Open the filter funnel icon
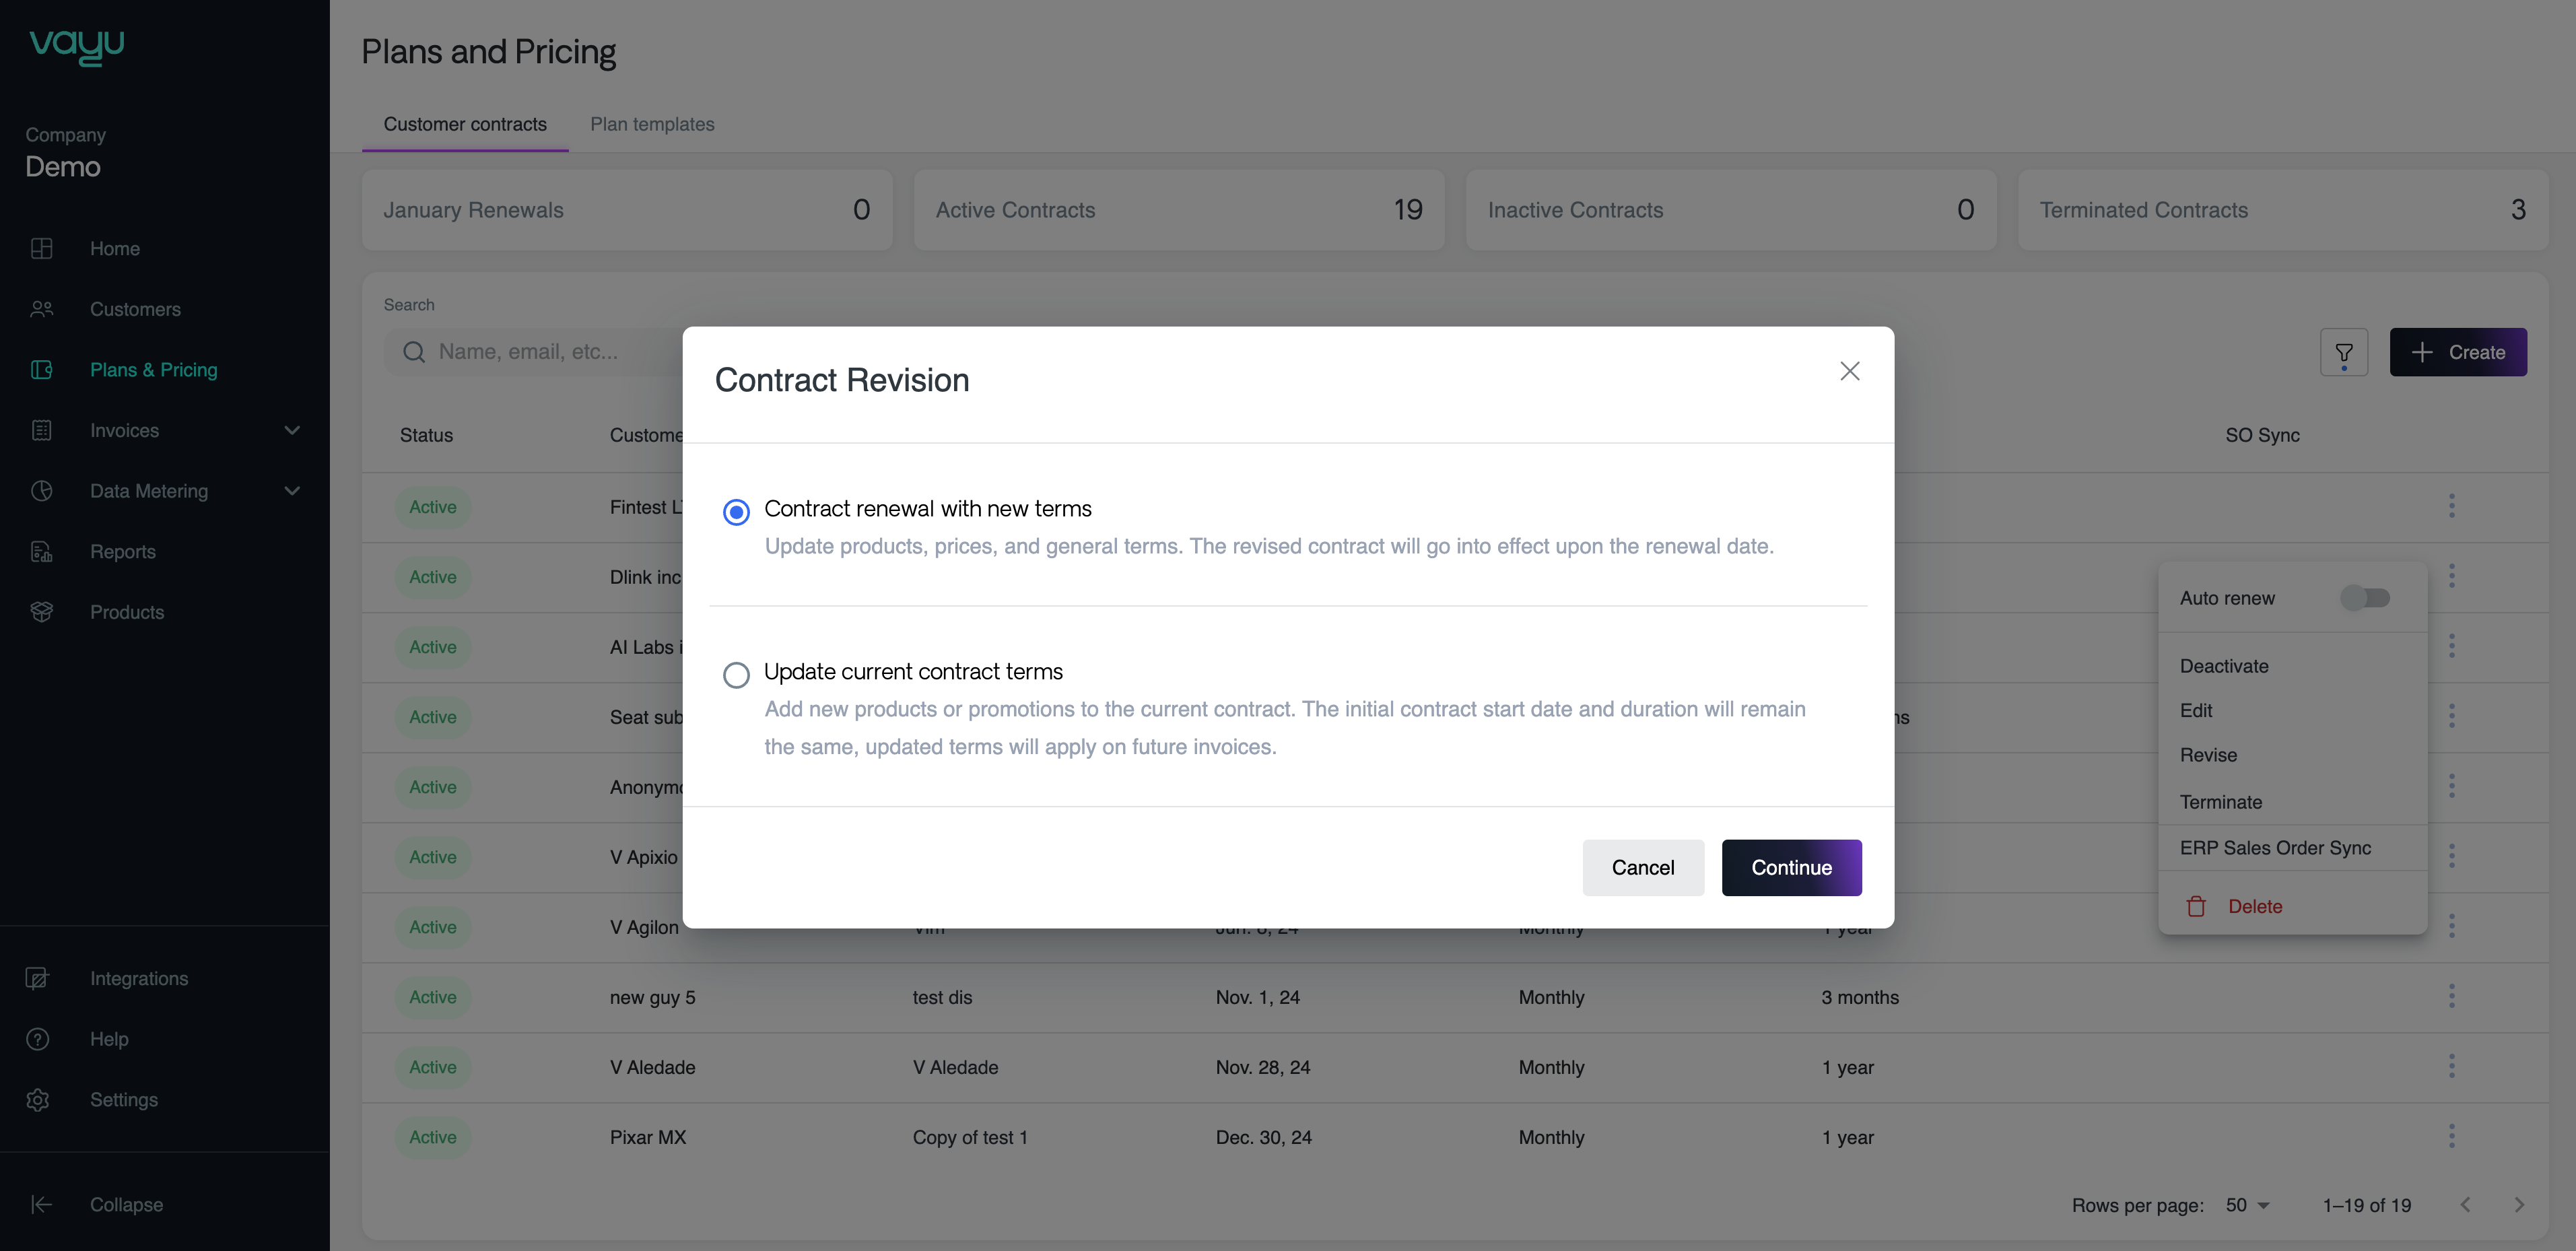 click(x=2343, y=352)
